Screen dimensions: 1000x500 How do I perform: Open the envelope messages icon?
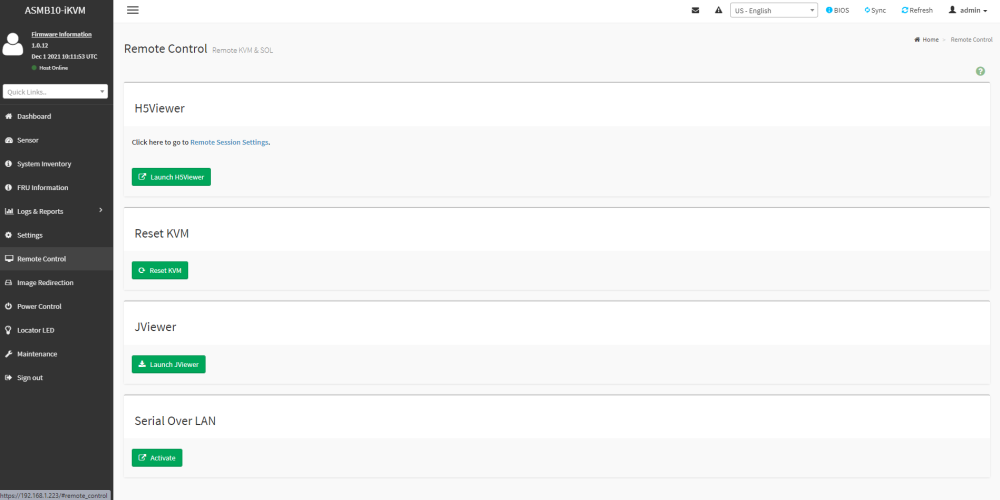pos(695,10)
